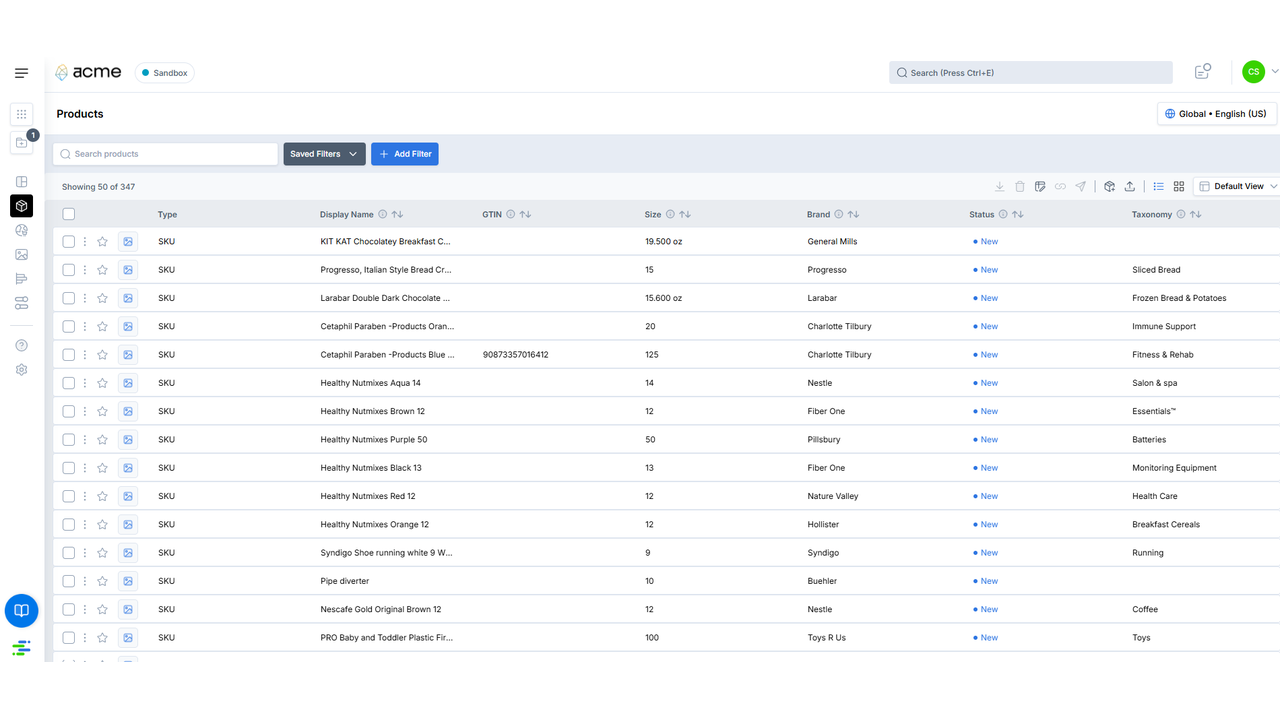Click the send paper plane icon
This screenshot has height=720, width=1280.
point(1080,187)
